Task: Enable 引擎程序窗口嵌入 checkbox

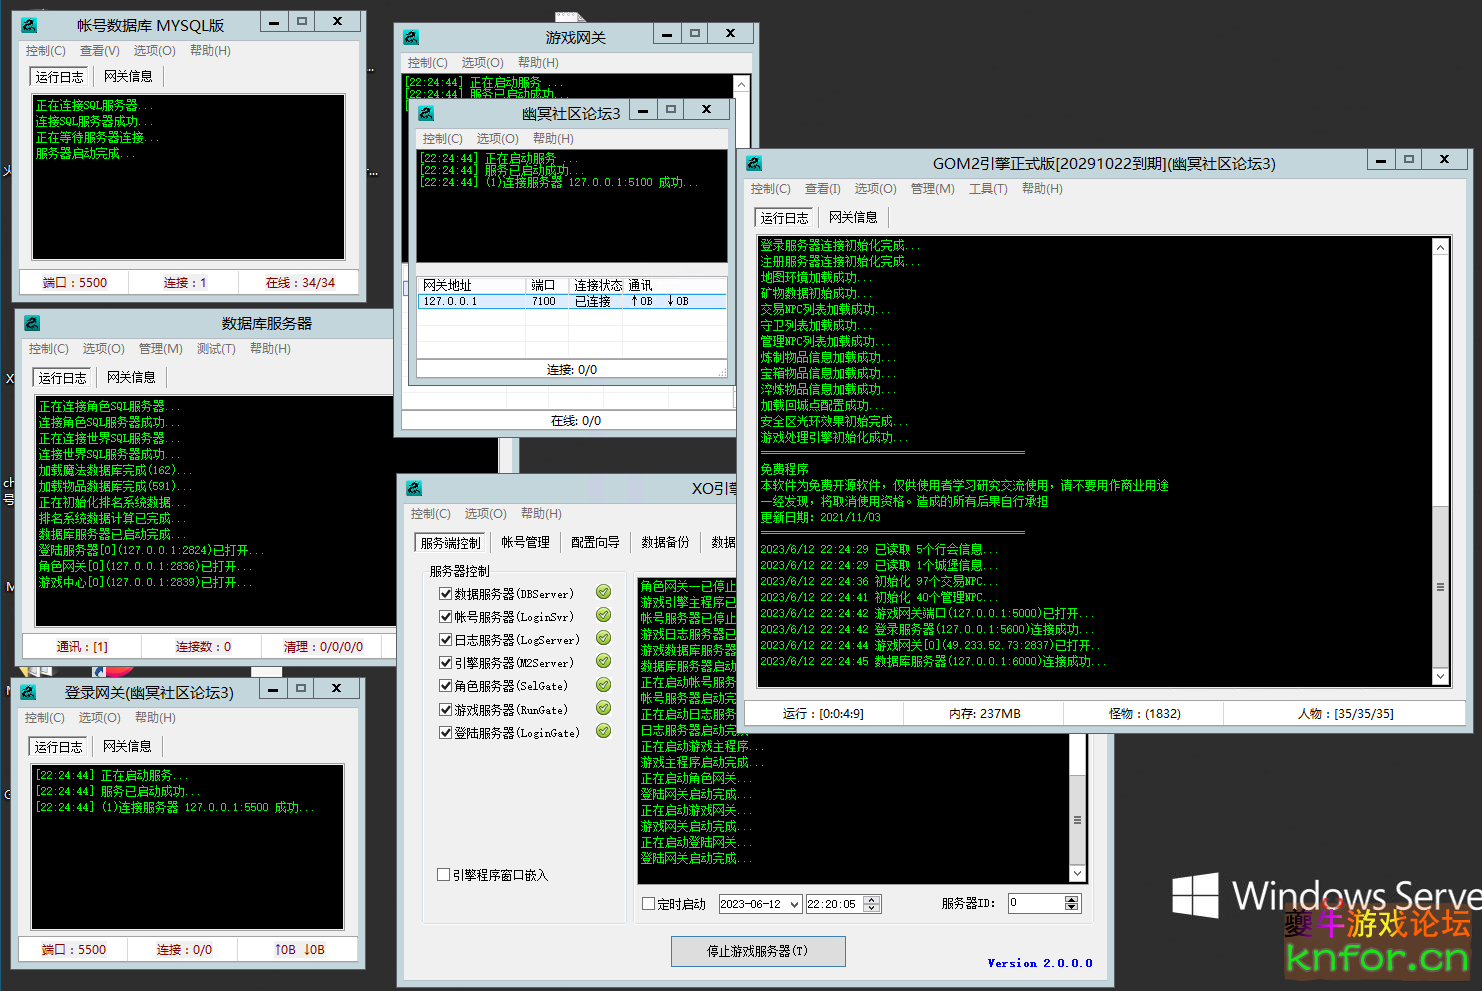Action: pos(443,874)
